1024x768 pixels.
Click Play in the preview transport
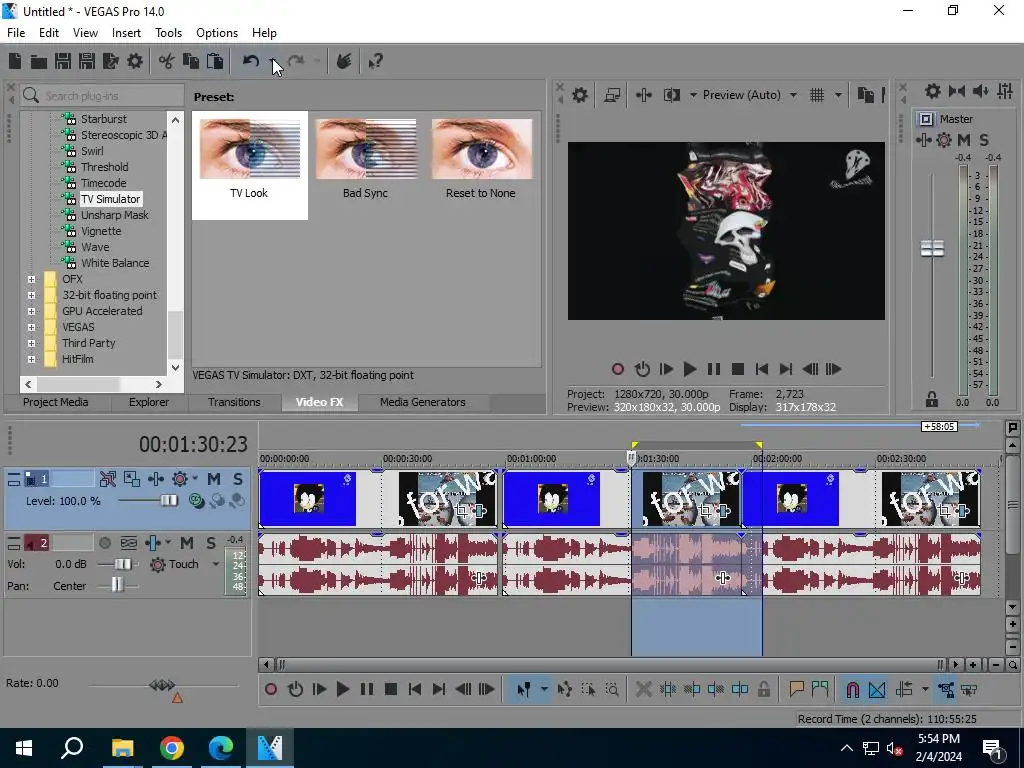click(x=689, y=370)
